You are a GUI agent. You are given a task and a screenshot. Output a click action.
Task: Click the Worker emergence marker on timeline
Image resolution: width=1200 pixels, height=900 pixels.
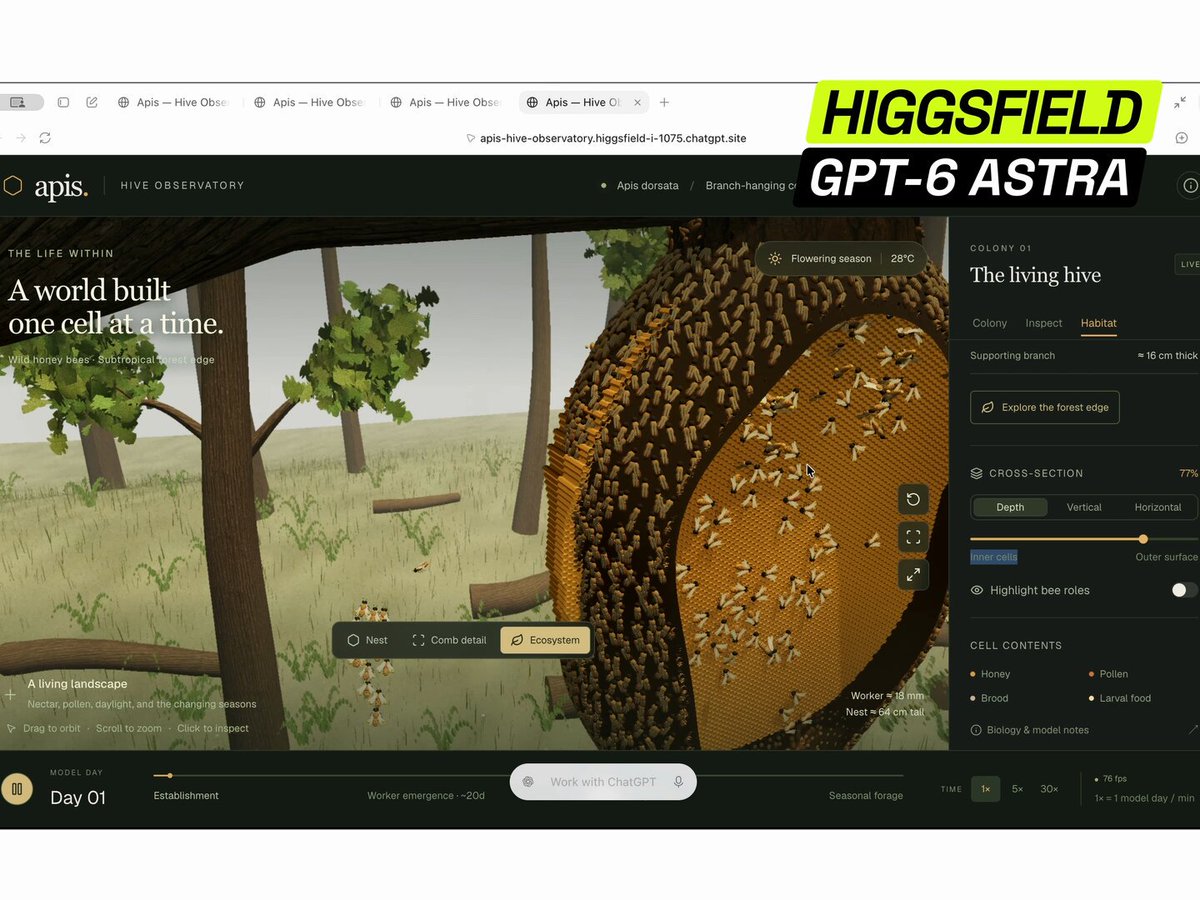pyautogui.click(x=426, y=796)
